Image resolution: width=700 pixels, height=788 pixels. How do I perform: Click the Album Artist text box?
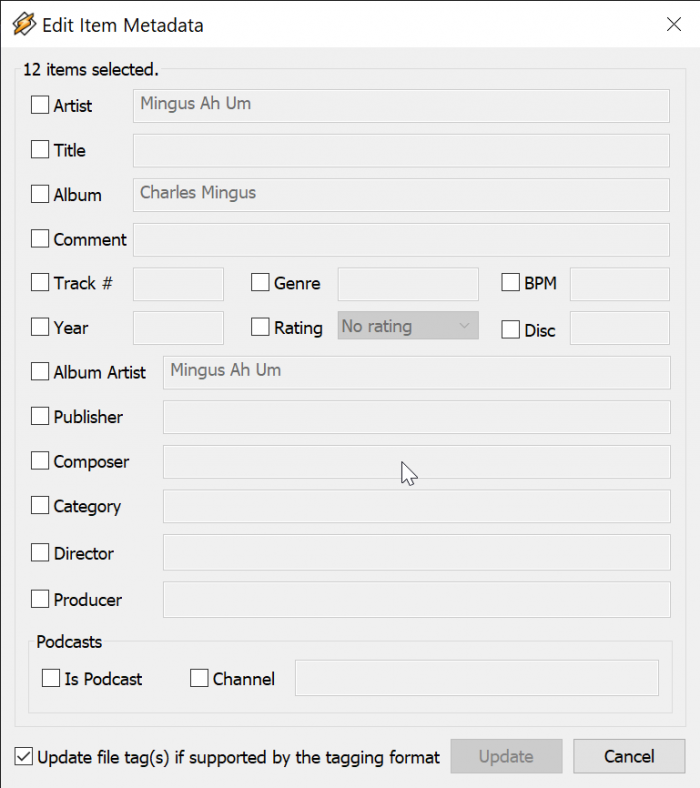(416, 372)
